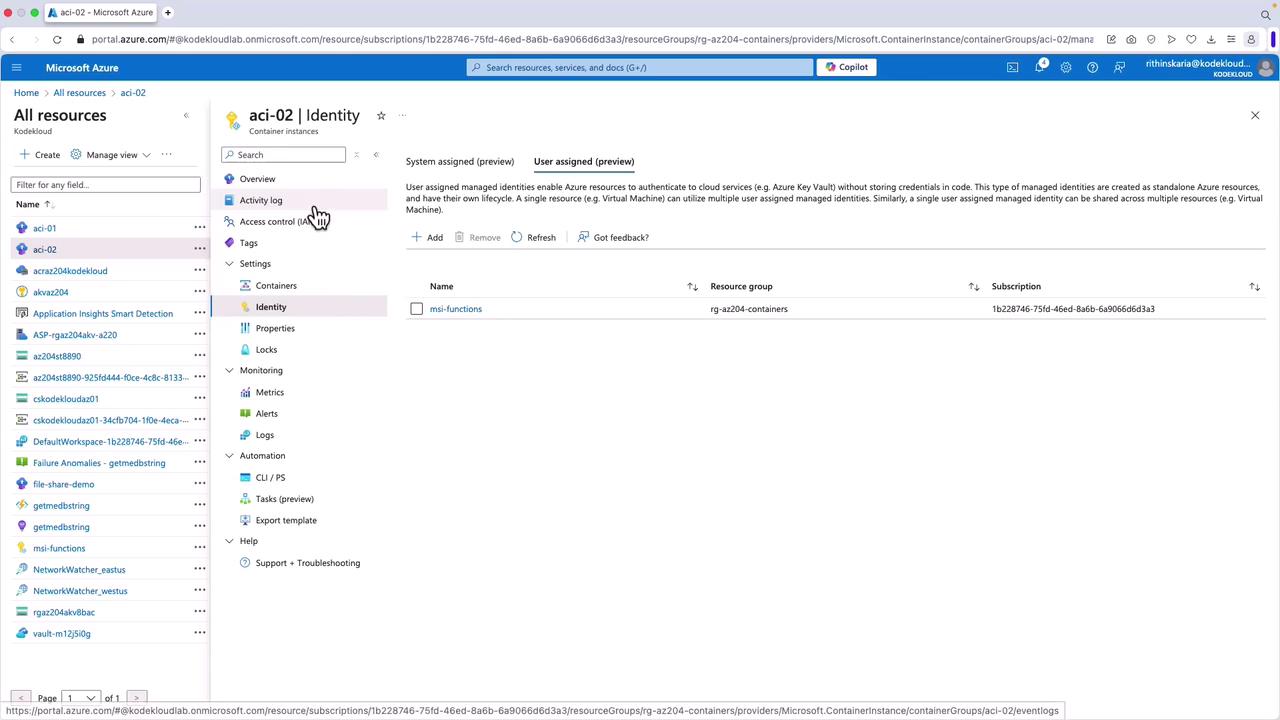
Task: Sort identities by Resource group arrows
Action: click(x=974, y=287)
